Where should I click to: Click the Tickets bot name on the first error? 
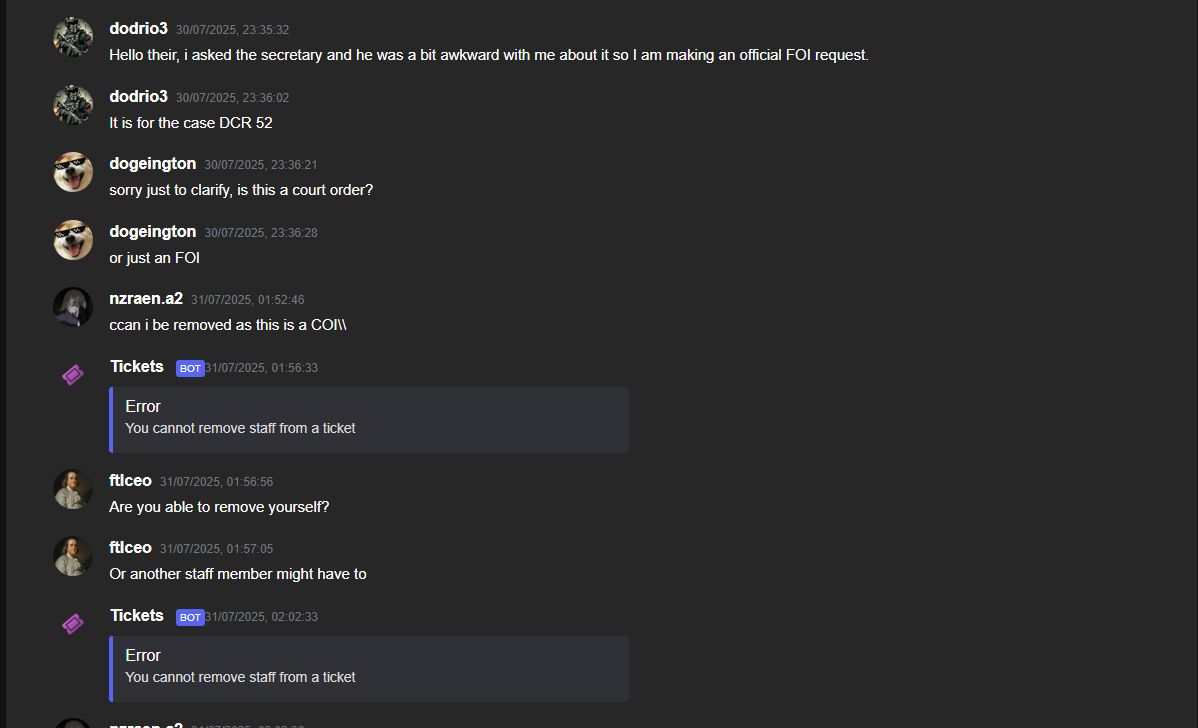pyautogui.click(x=137, y=367)
